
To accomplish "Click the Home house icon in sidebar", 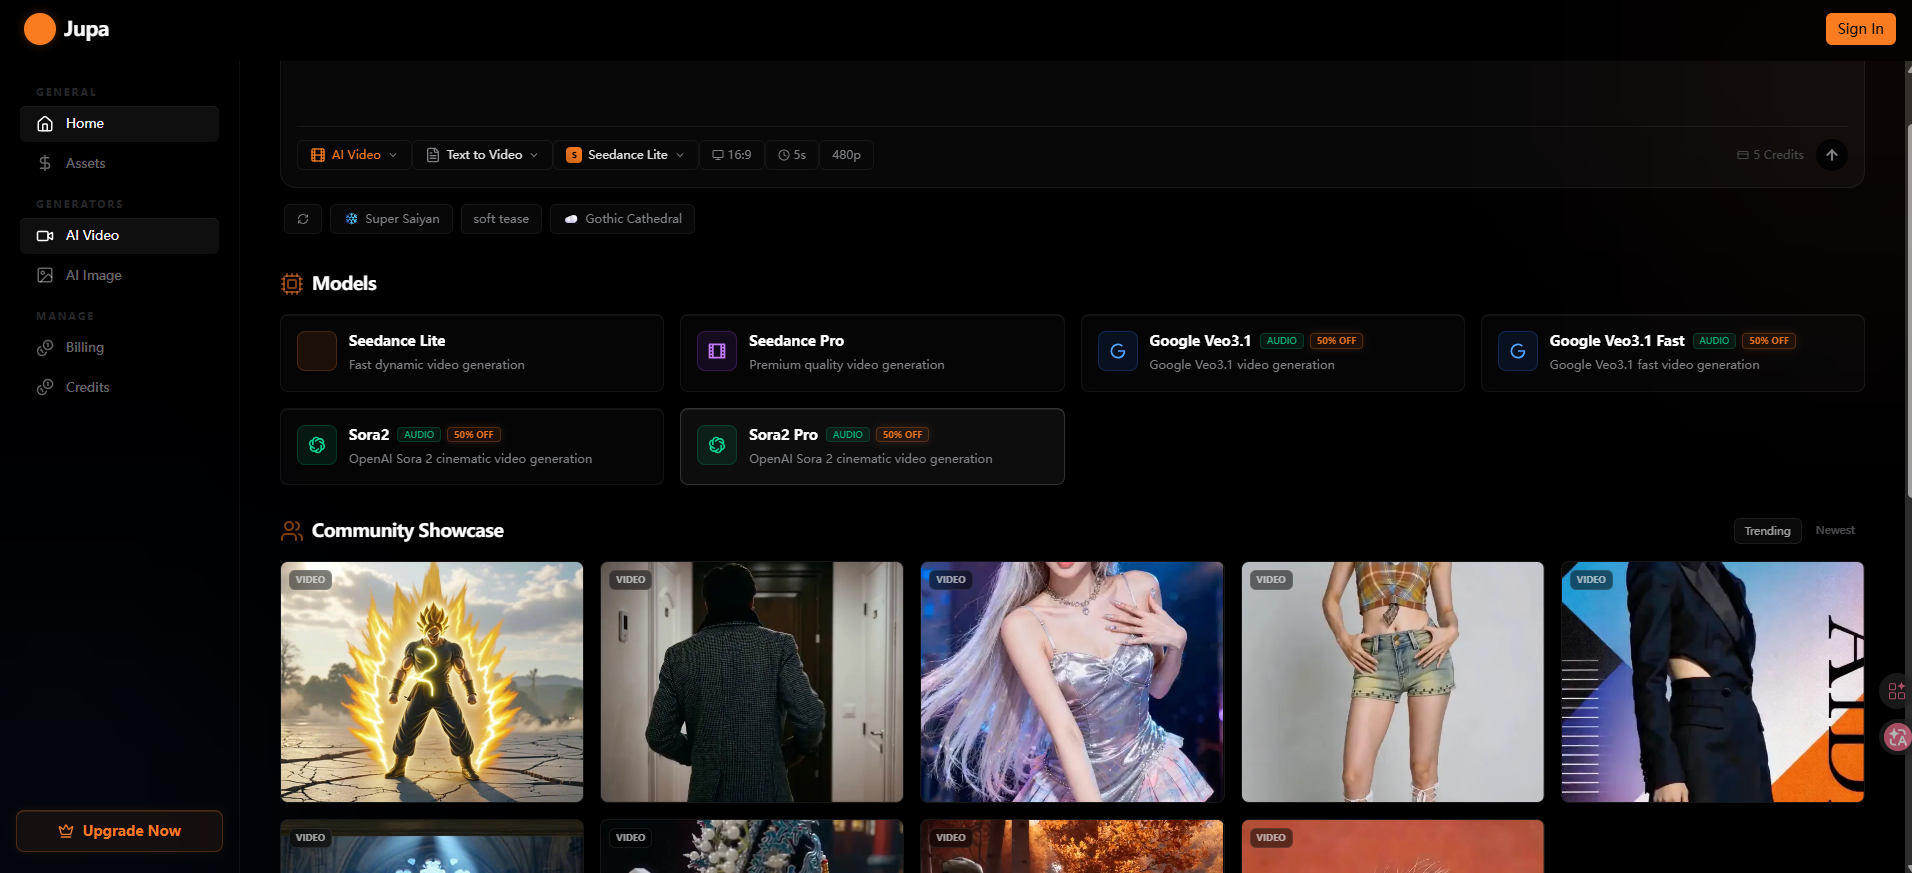I will pyautogui.click(x=45, y=124).
